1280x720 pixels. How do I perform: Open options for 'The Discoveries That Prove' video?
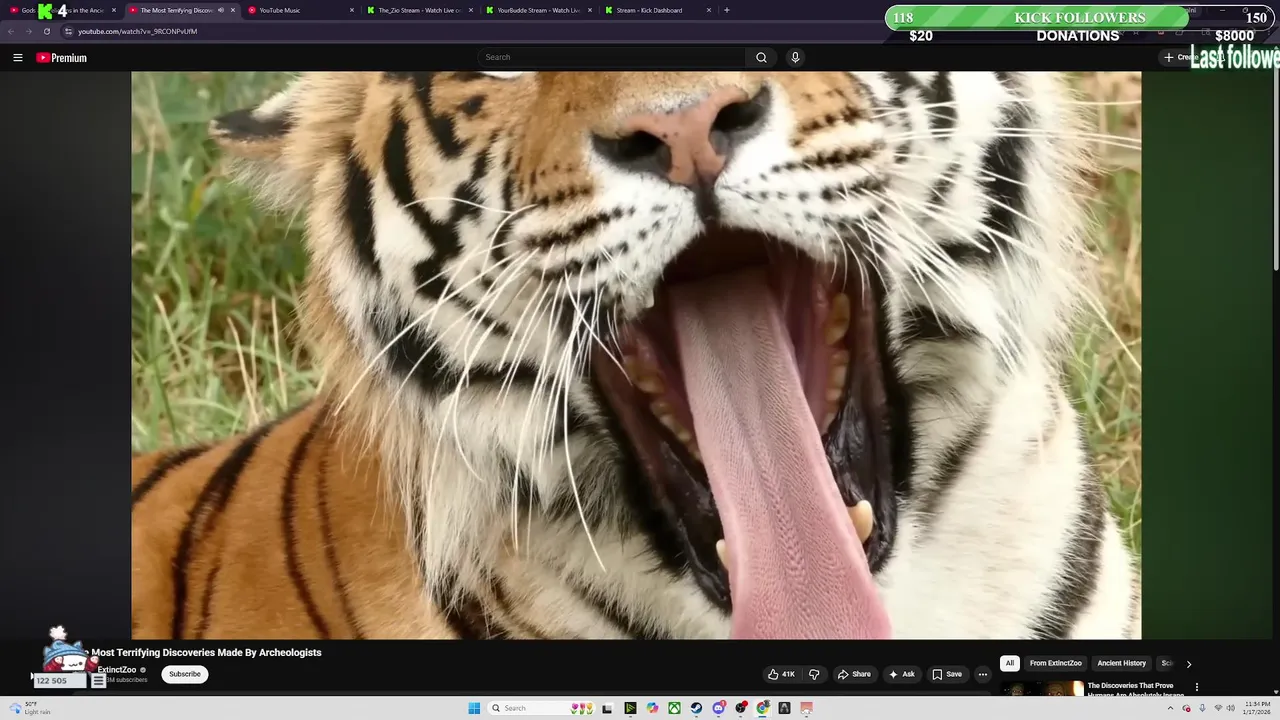(x=1197, y=687)
